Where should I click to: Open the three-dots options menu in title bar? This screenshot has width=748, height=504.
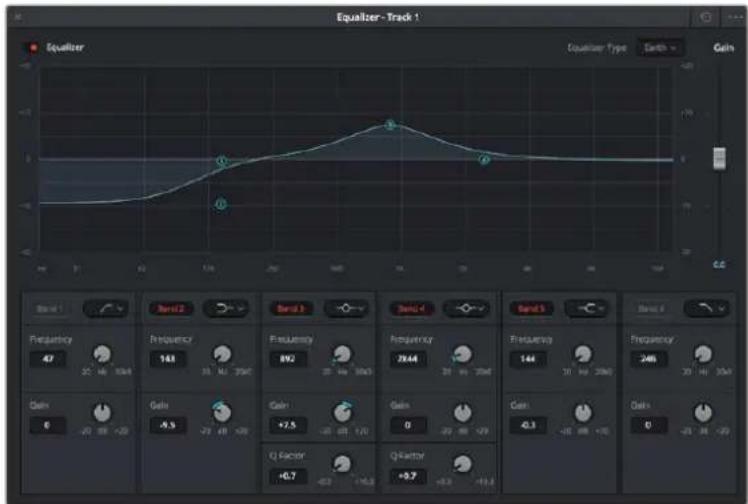coord(735,17)
